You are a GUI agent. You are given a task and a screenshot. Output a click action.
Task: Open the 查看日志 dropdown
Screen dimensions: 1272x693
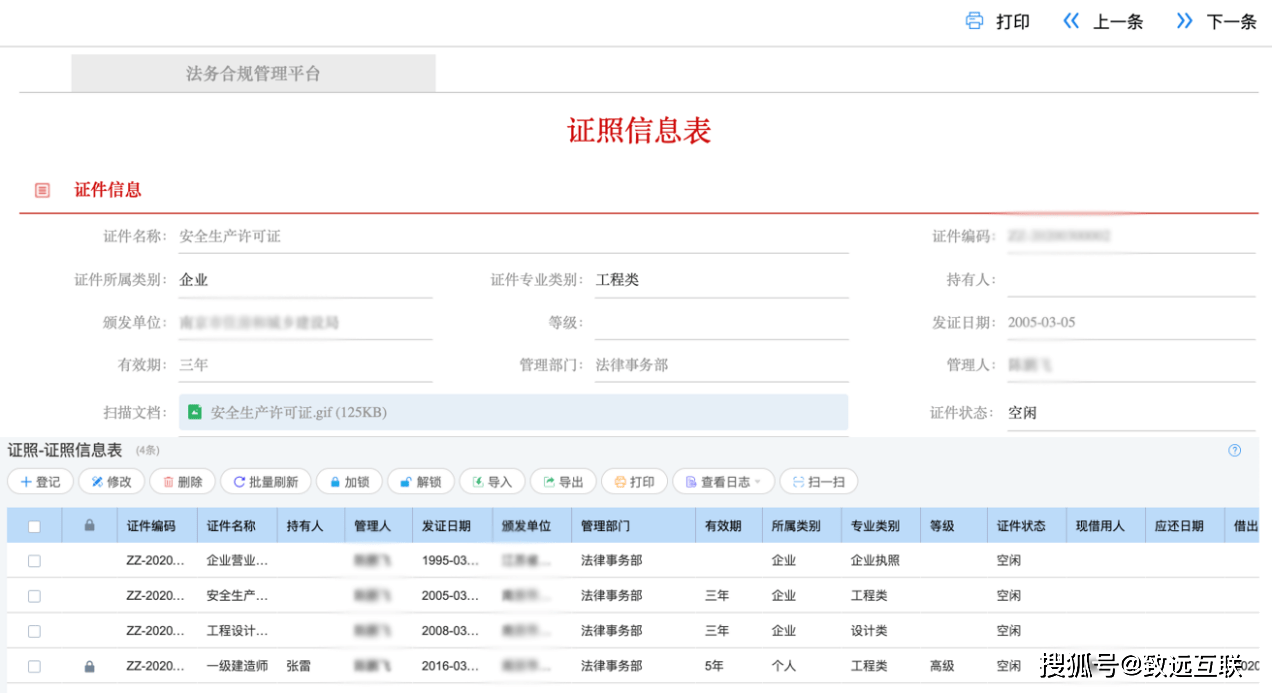pos(723,482)
